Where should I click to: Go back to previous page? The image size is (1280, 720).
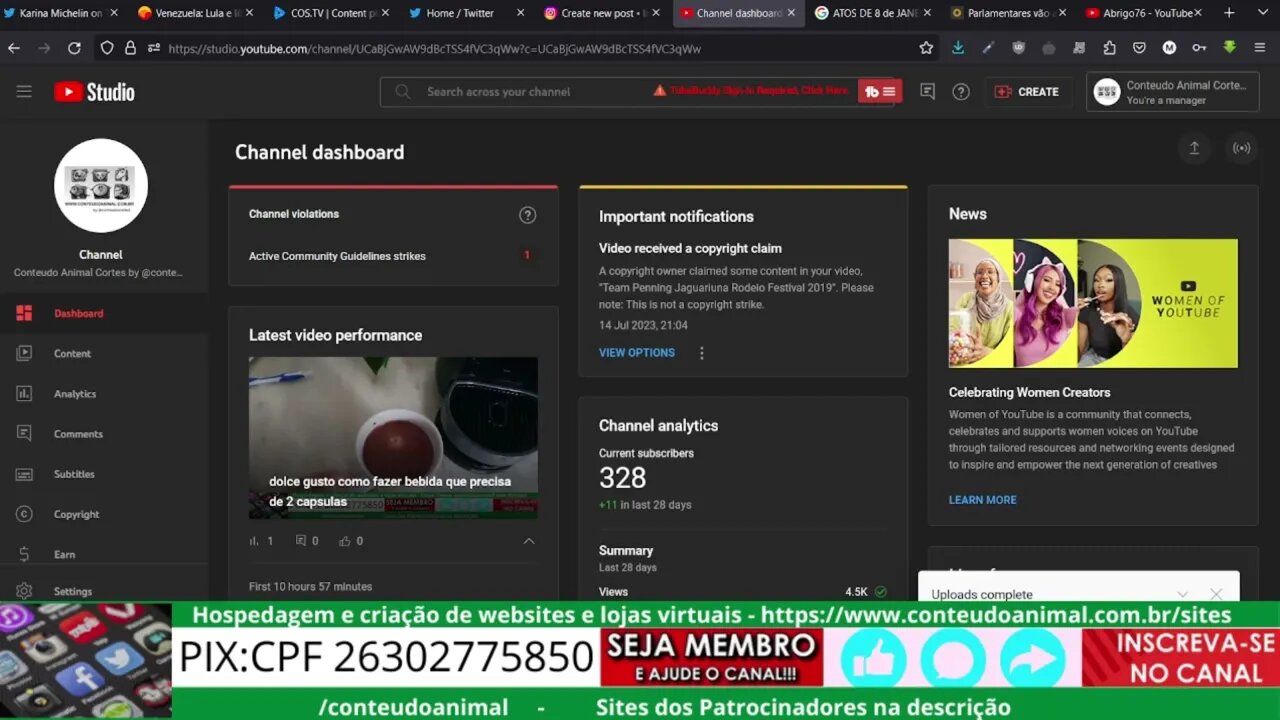coord(14,48)
